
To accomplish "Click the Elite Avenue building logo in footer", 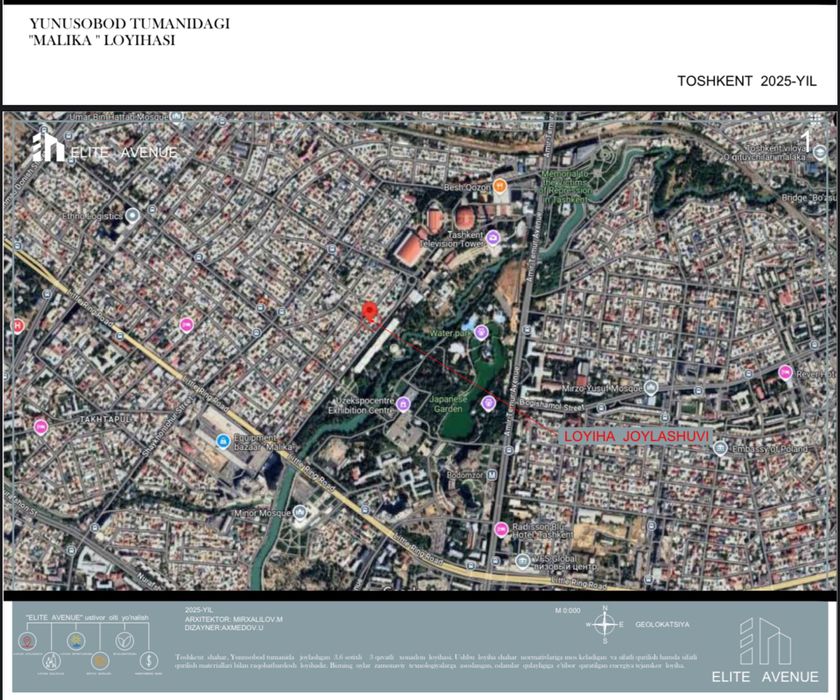I will click(765, 641).
